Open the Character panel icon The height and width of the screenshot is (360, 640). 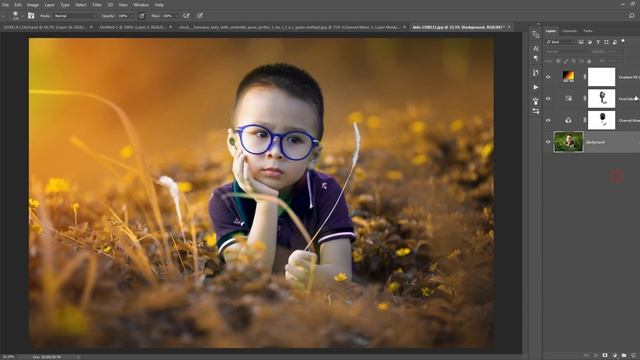pyautogui.click(x=536, y=49)
